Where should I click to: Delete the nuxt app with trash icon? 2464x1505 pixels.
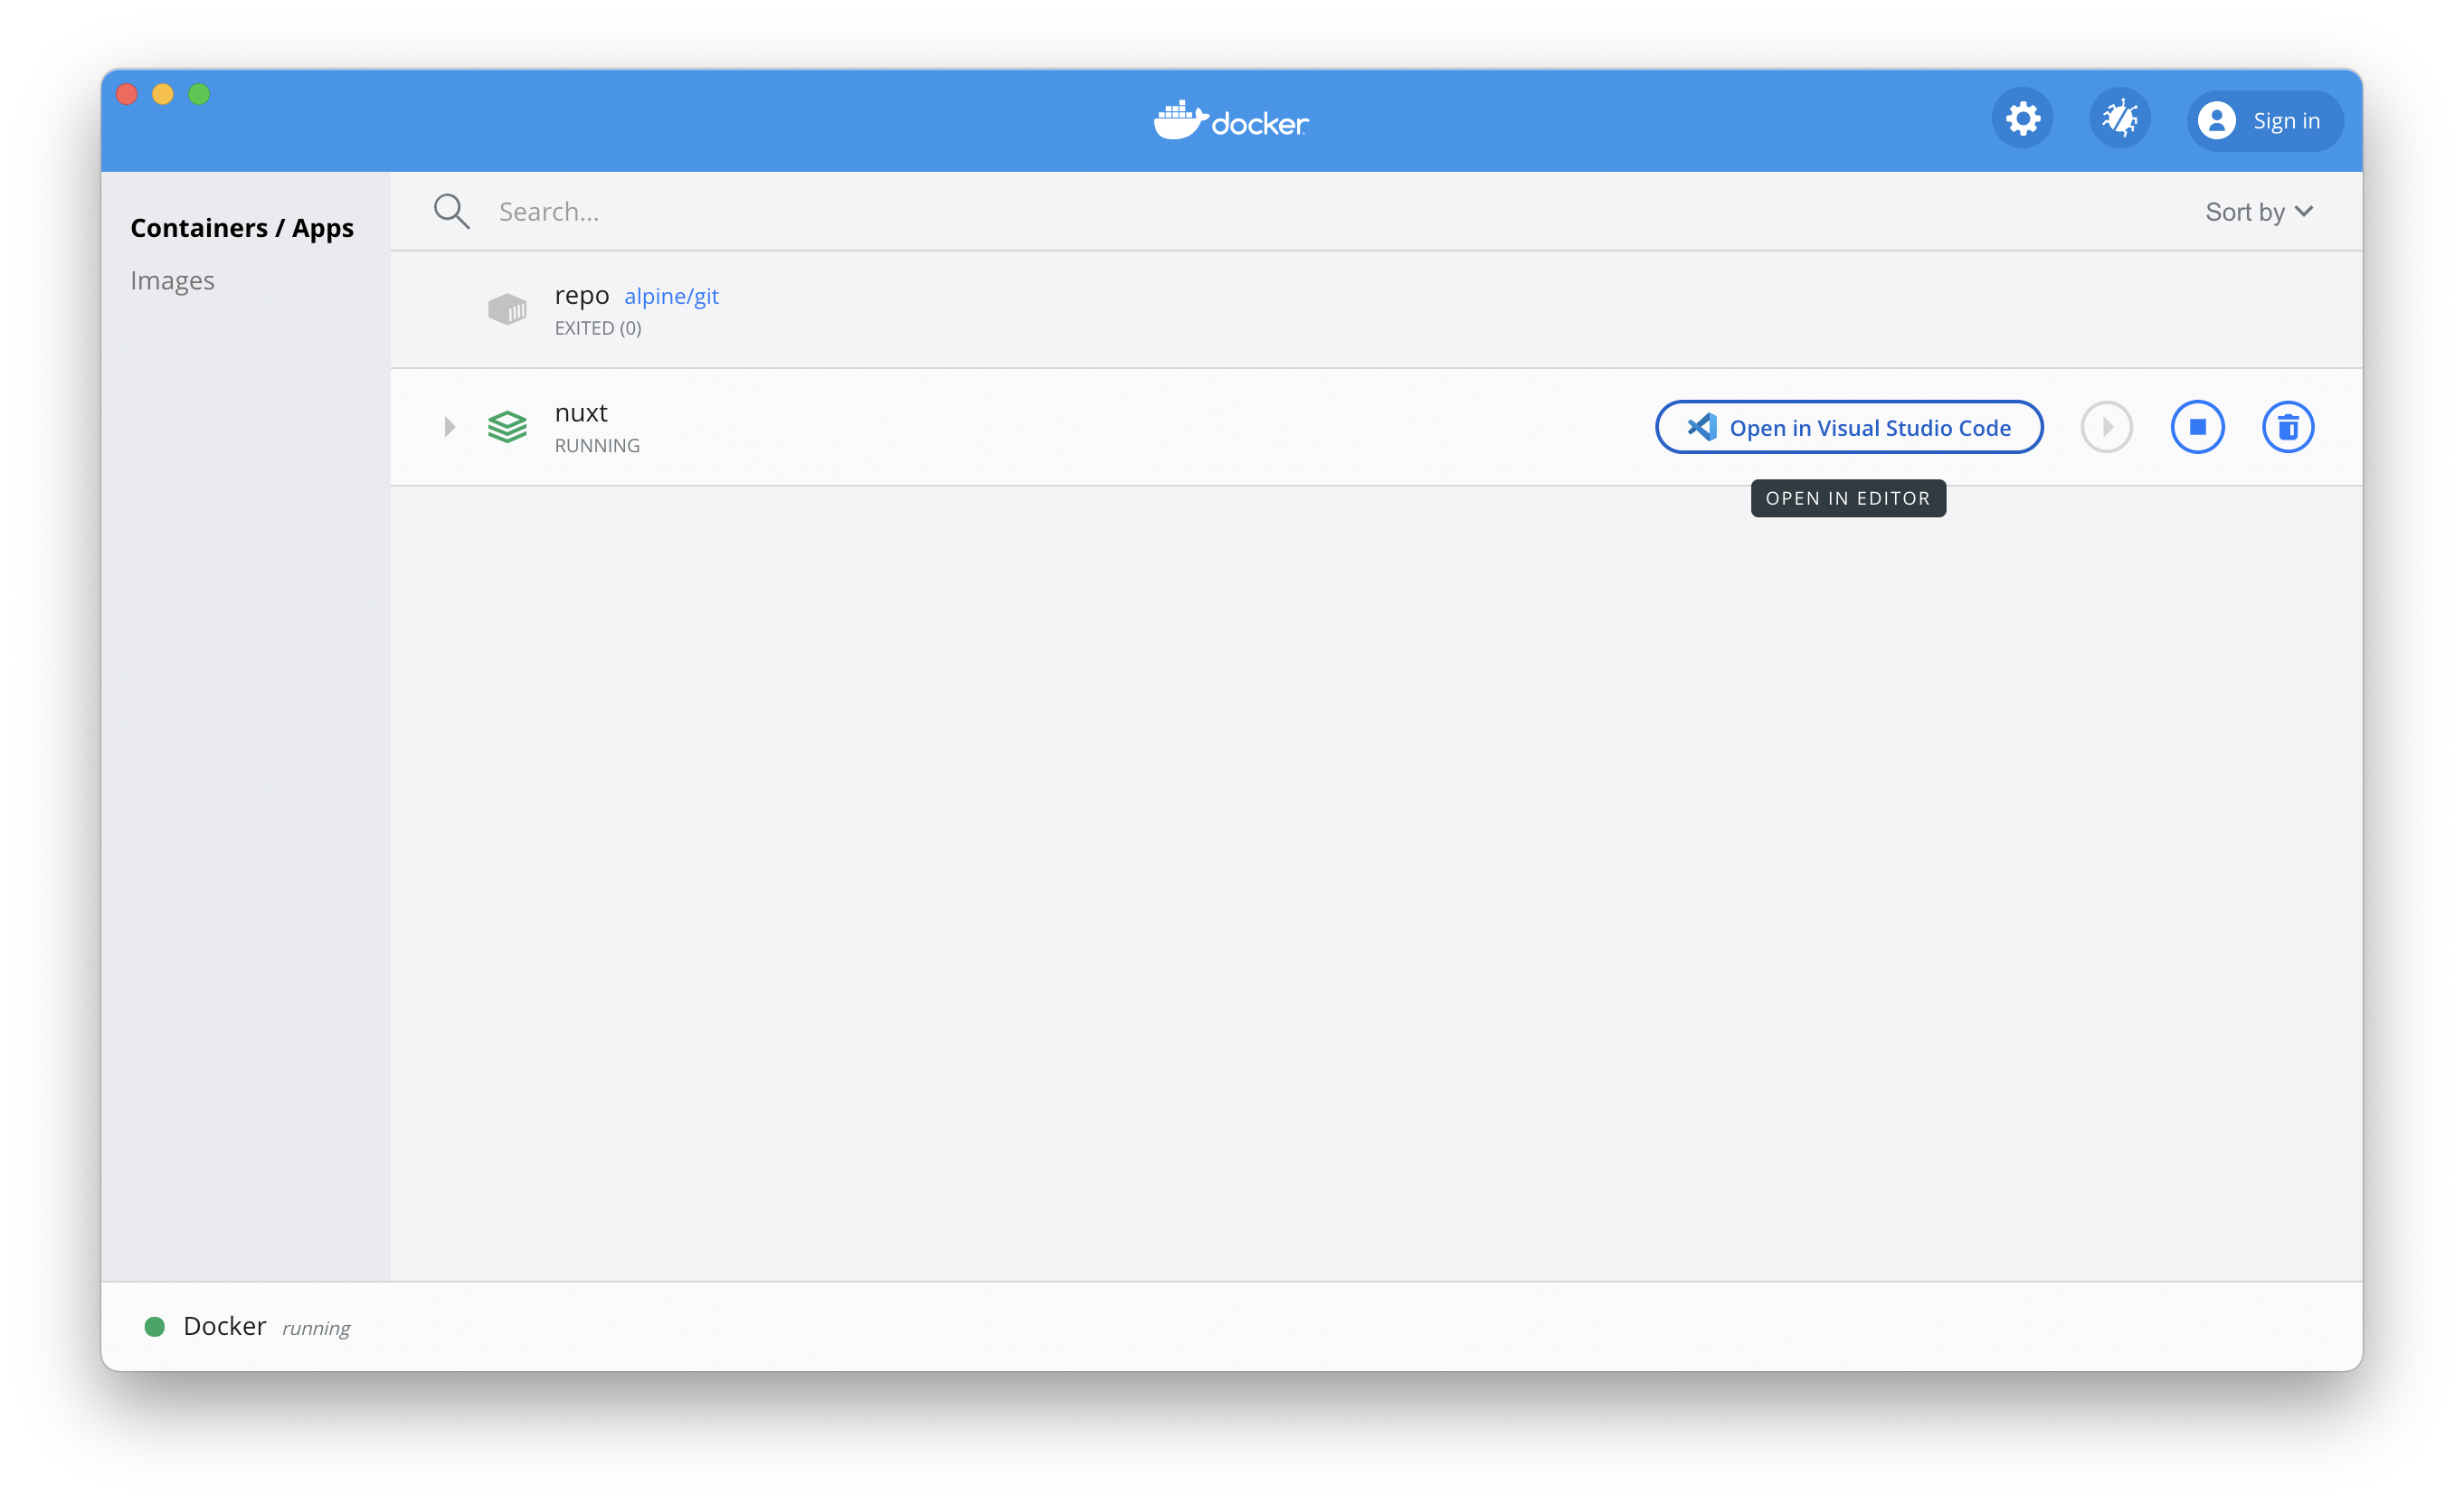pos(2288,427)
